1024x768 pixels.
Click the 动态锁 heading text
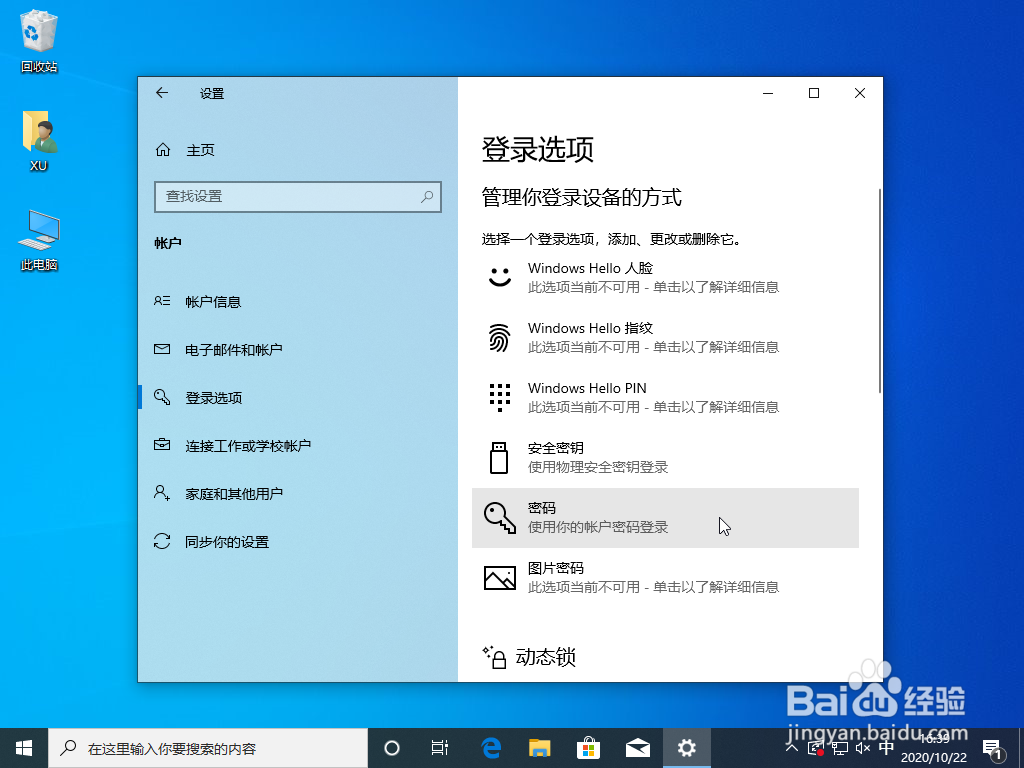(545, 657)
